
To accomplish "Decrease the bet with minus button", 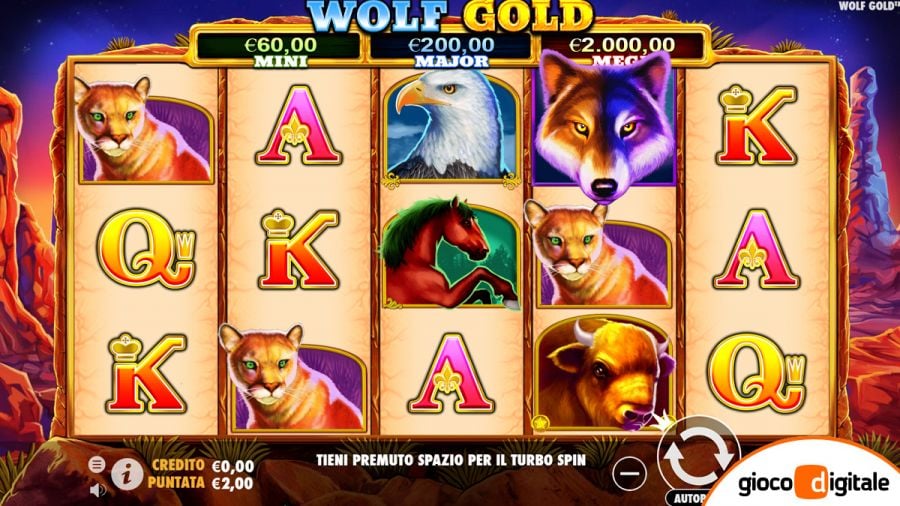I will click(630, 474).
